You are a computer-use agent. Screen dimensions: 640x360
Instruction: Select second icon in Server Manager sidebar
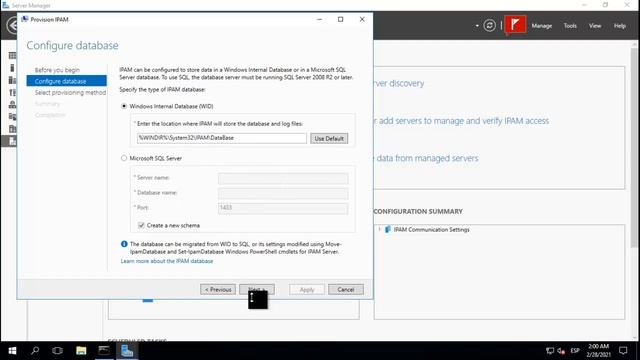13,68
